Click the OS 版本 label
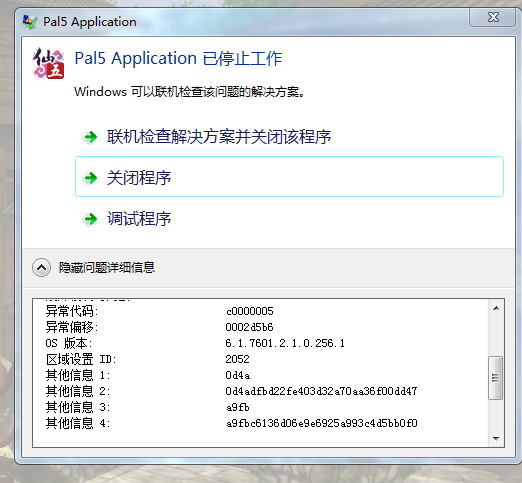This screenshot has height=483, width=522. pos(69,343)
